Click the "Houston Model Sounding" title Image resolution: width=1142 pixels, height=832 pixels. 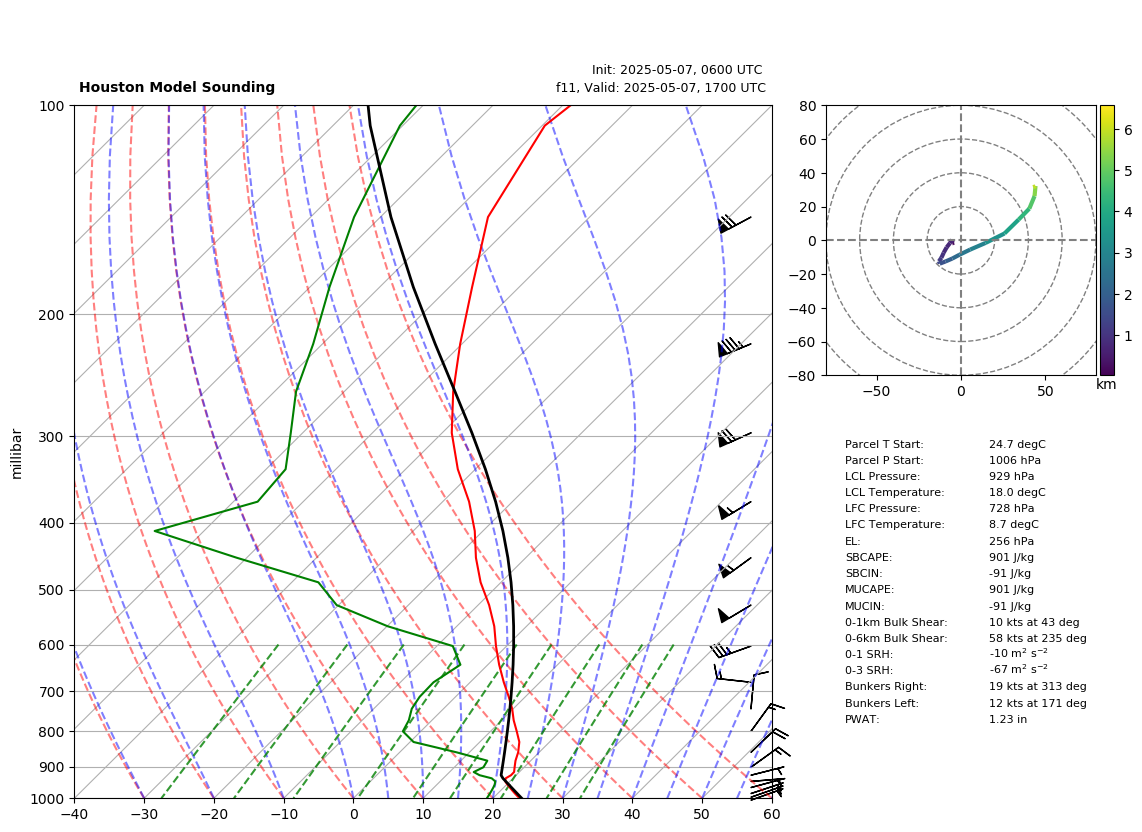(x=177, y=87)
